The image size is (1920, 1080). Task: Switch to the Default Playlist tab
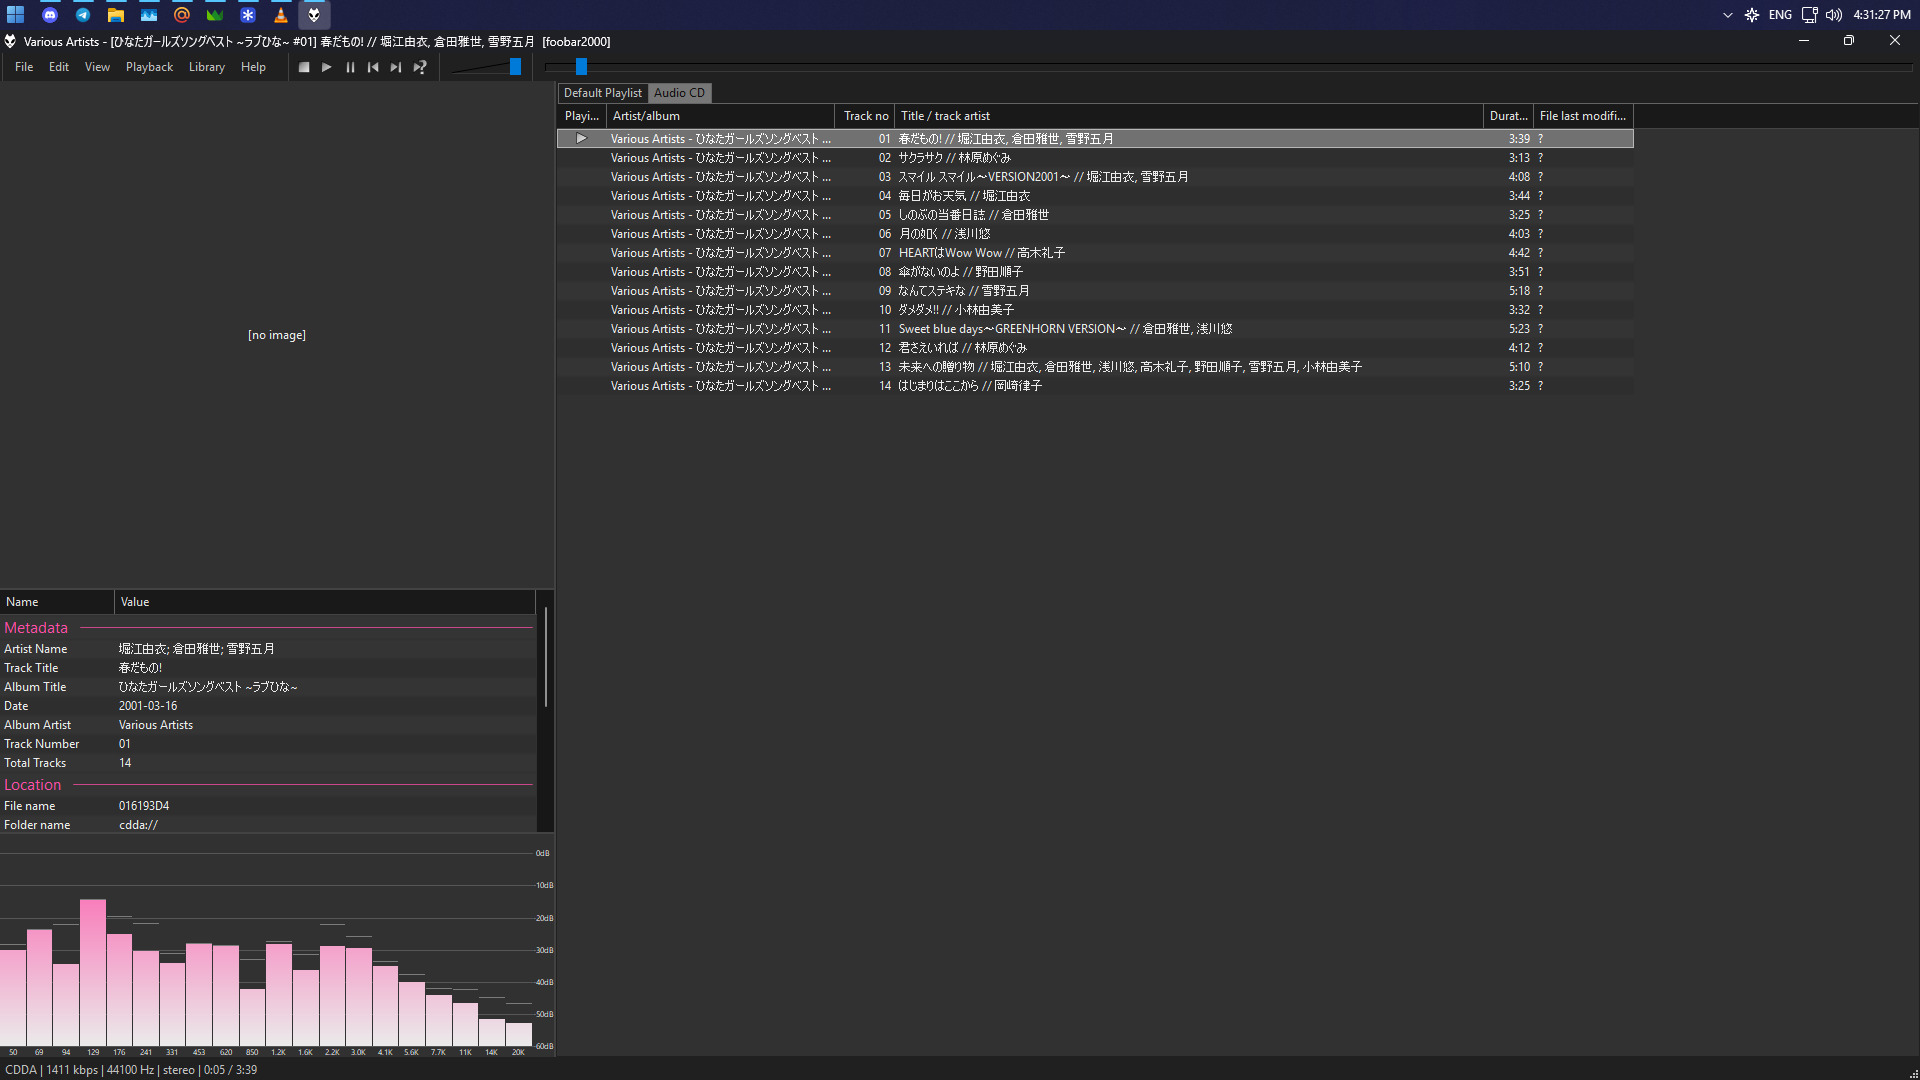(603, 93)
